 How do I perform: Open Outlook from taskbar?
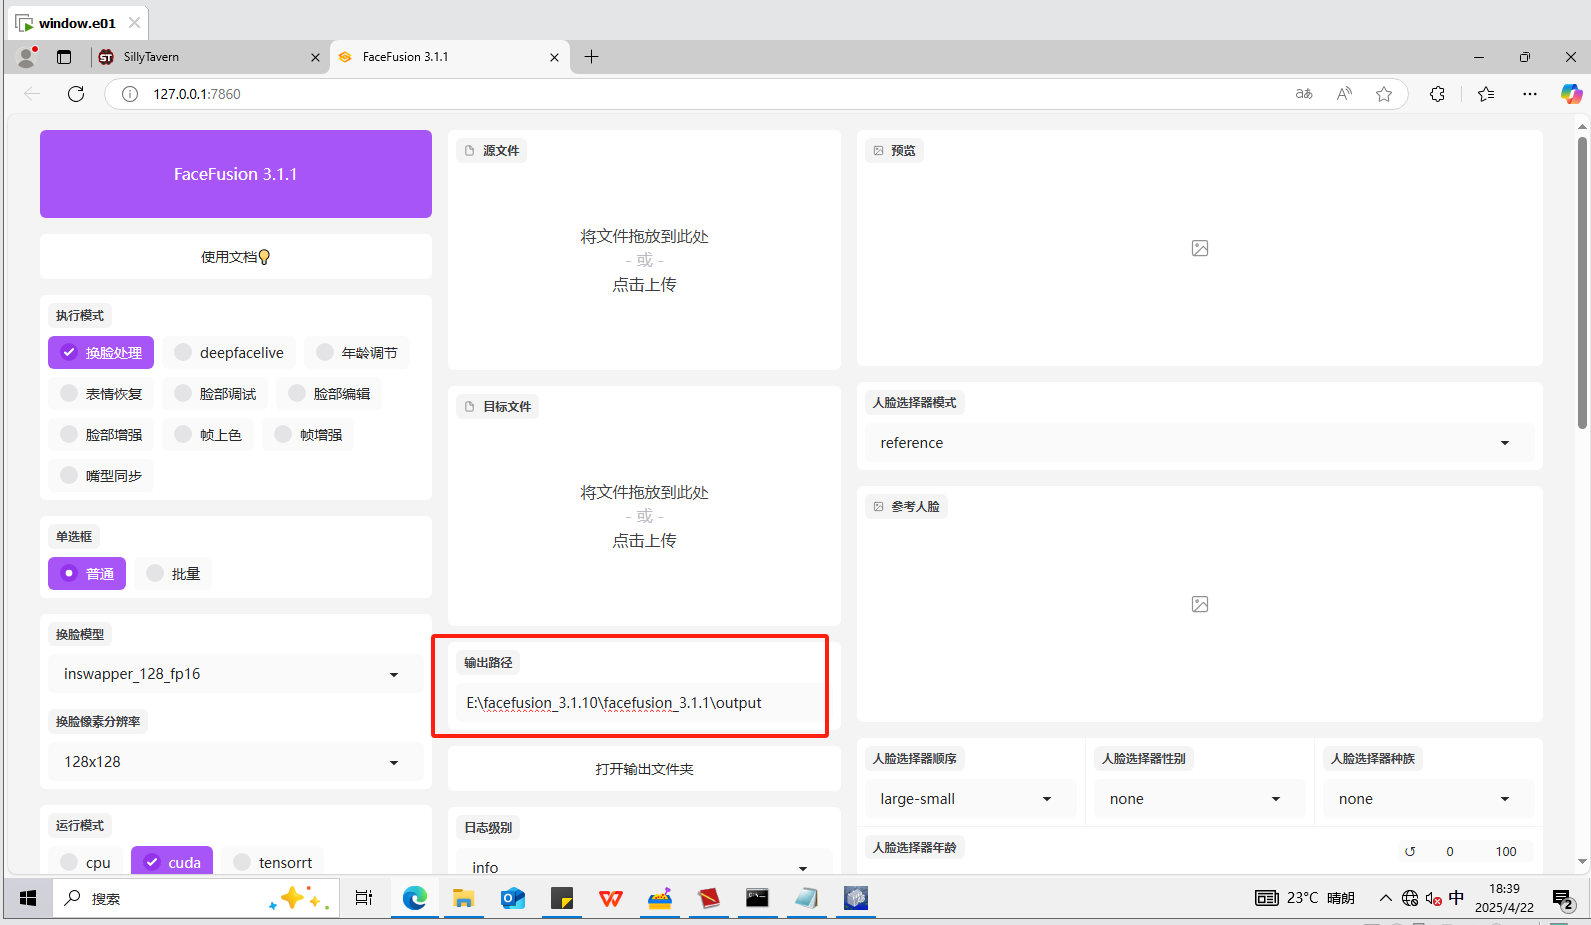[x=513, y=898]
